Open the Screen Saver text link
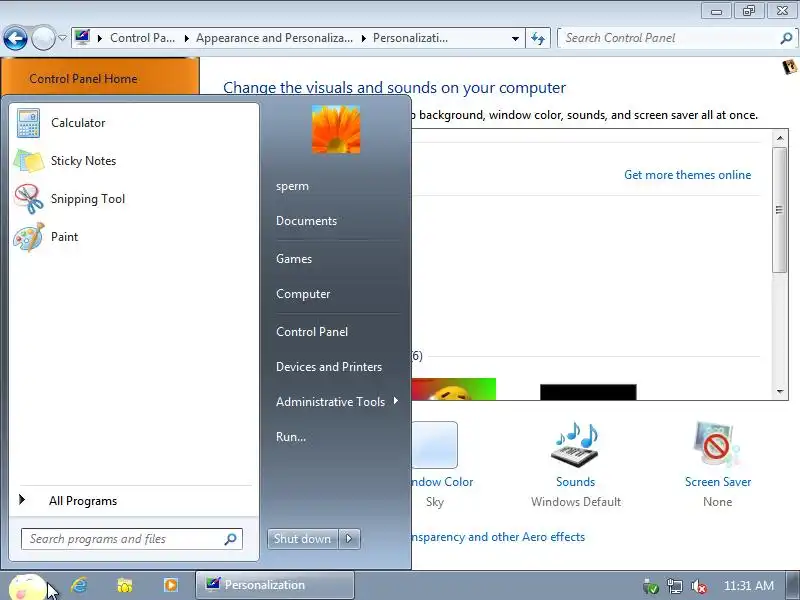The width and height of the screenshot is (800, 600). coord(718,482)
